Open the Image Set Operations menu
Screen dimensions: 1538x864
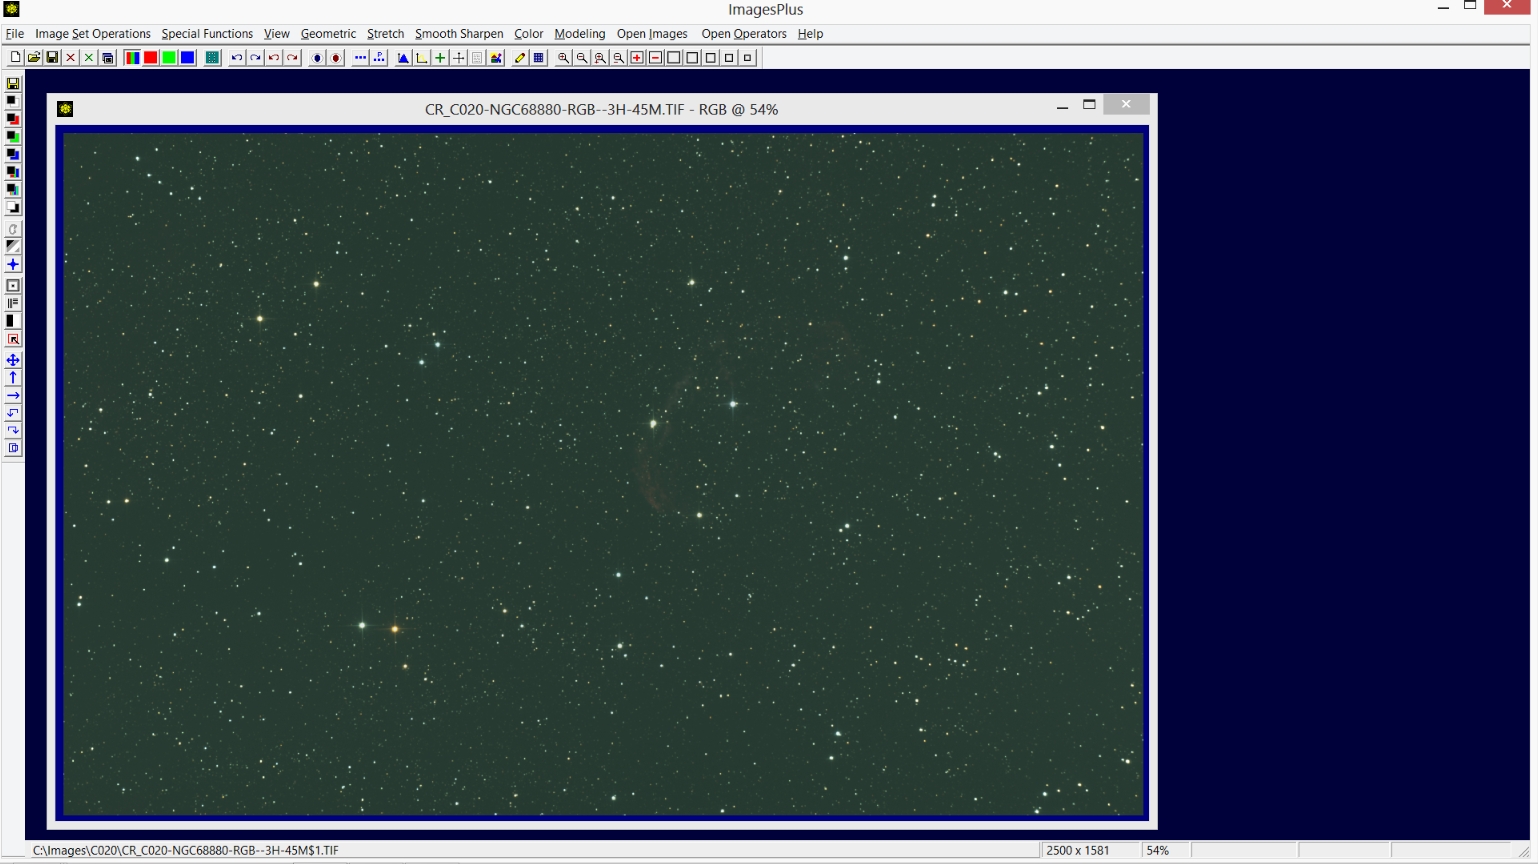93,34
